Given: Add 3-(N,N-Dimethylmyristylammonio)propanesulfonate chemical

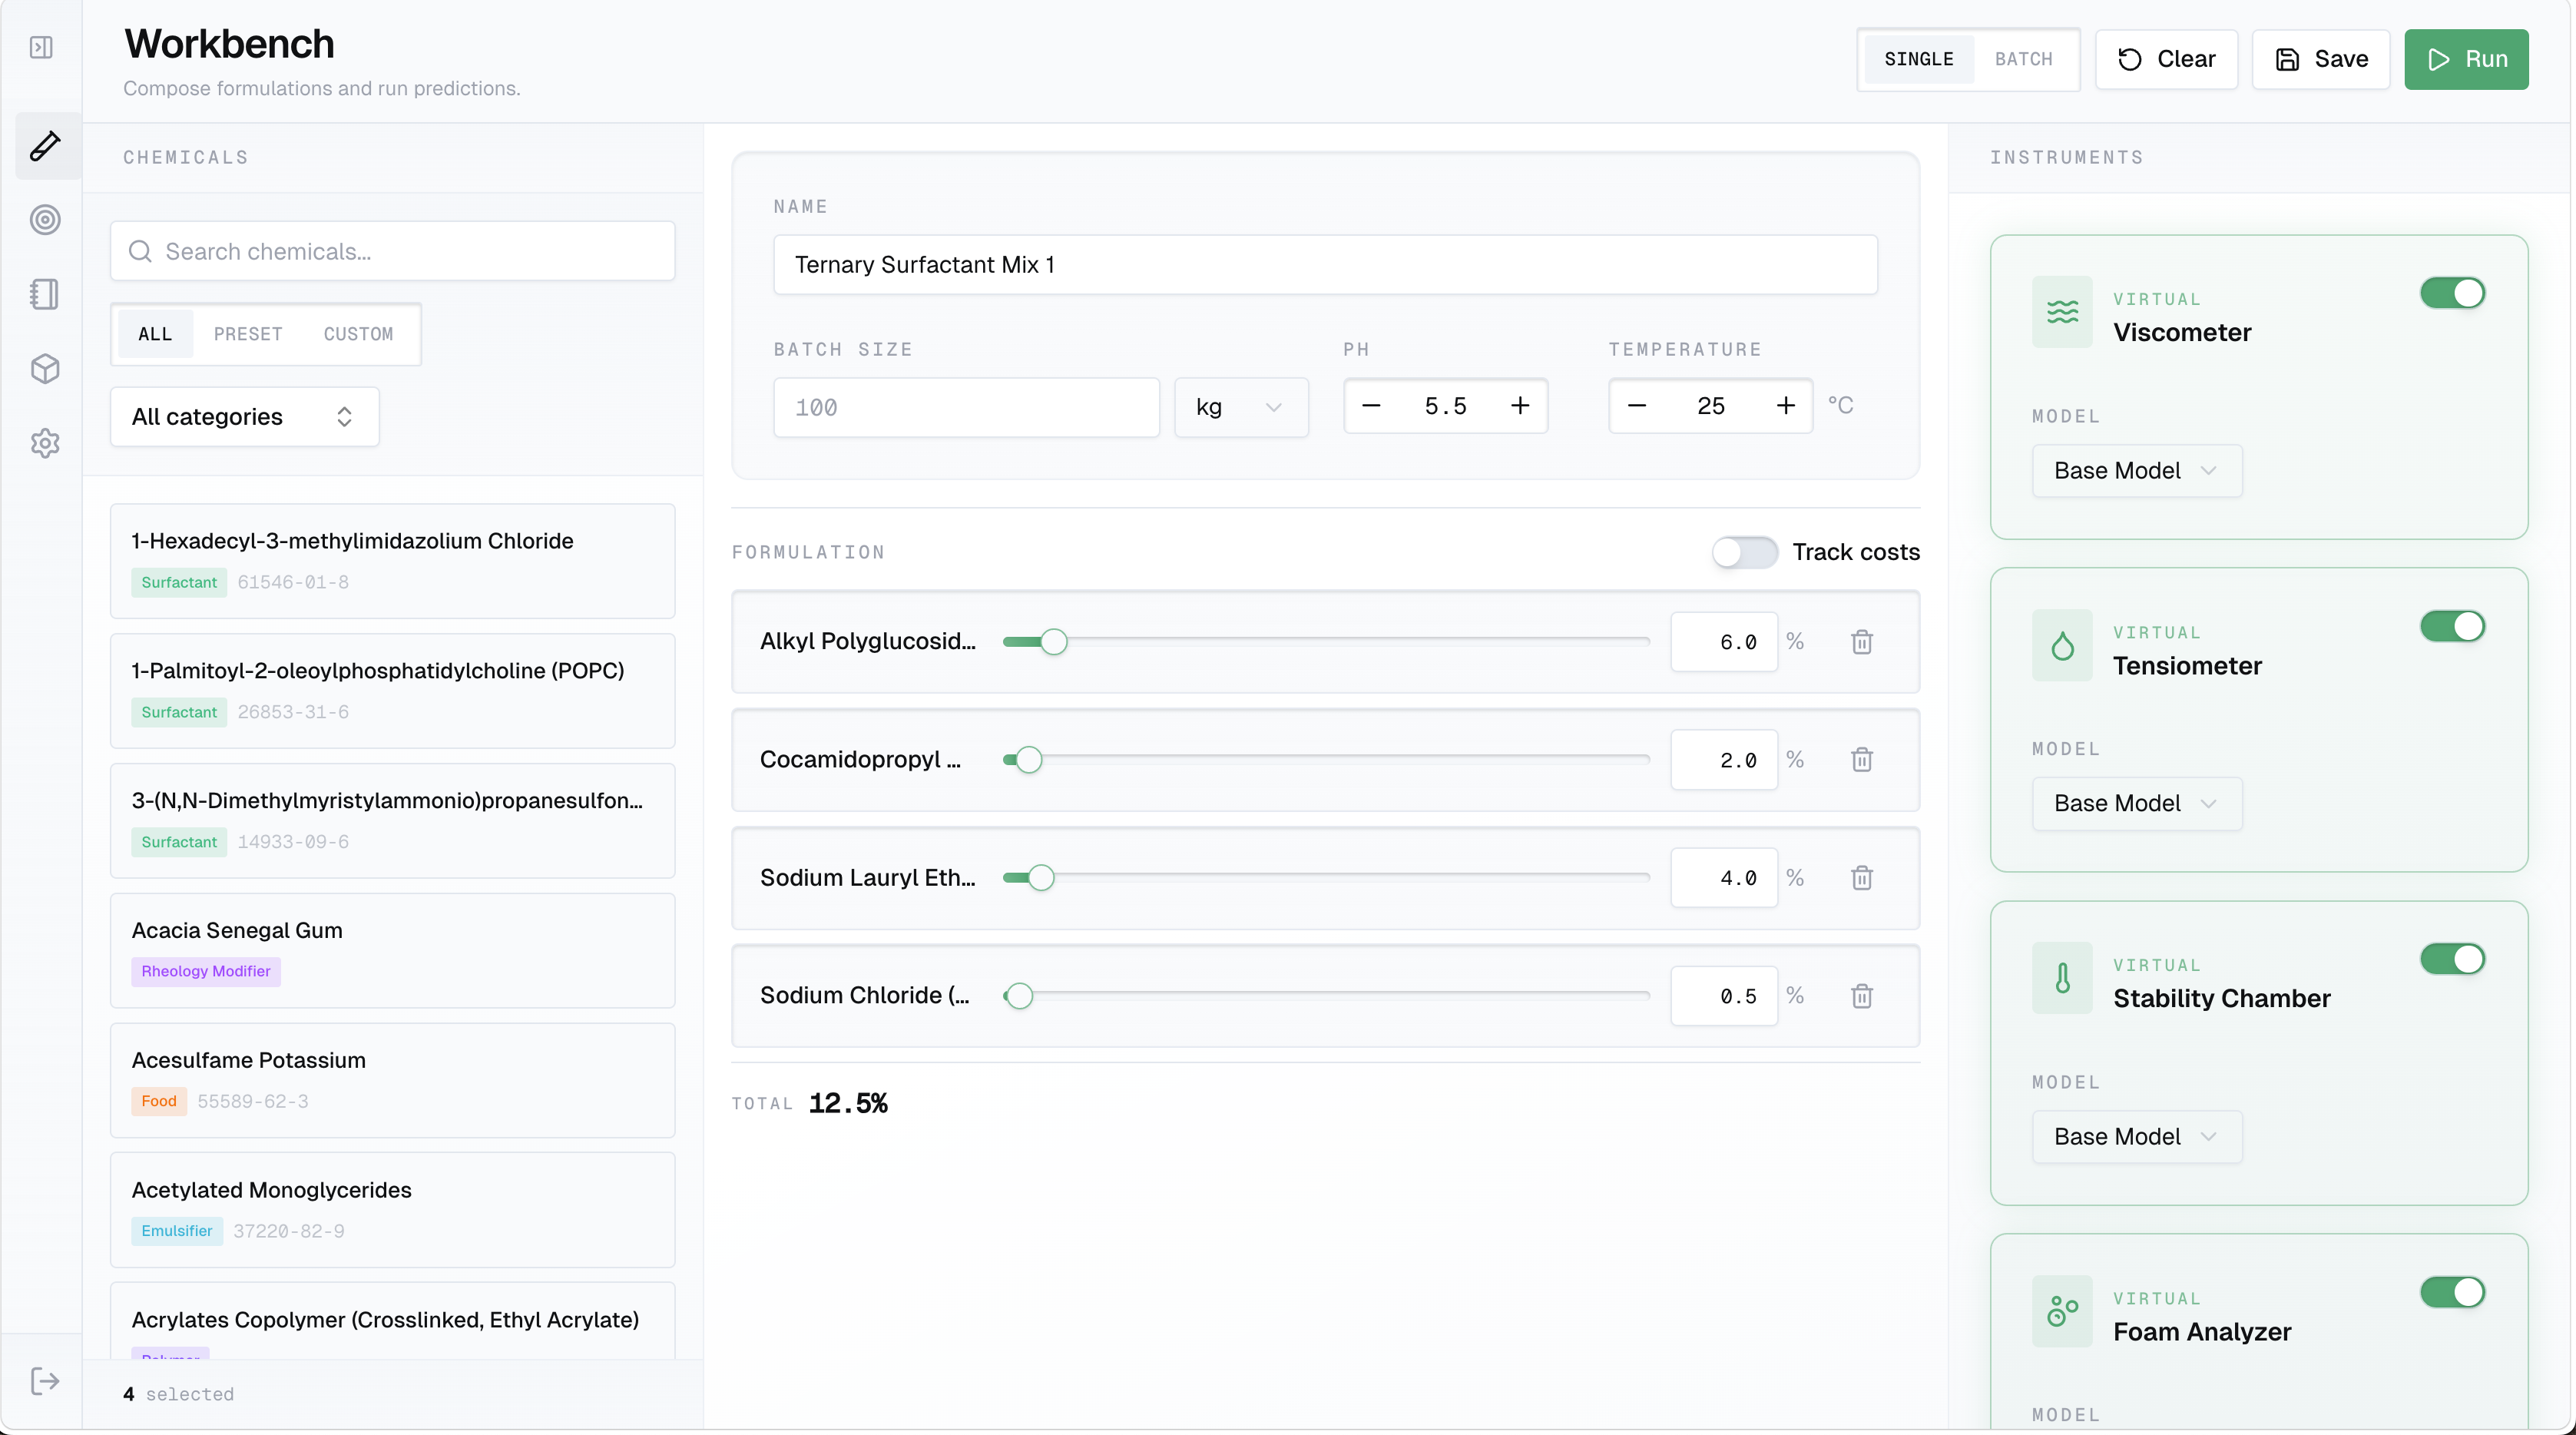Looking at the screenshot, I should point(392,821).
